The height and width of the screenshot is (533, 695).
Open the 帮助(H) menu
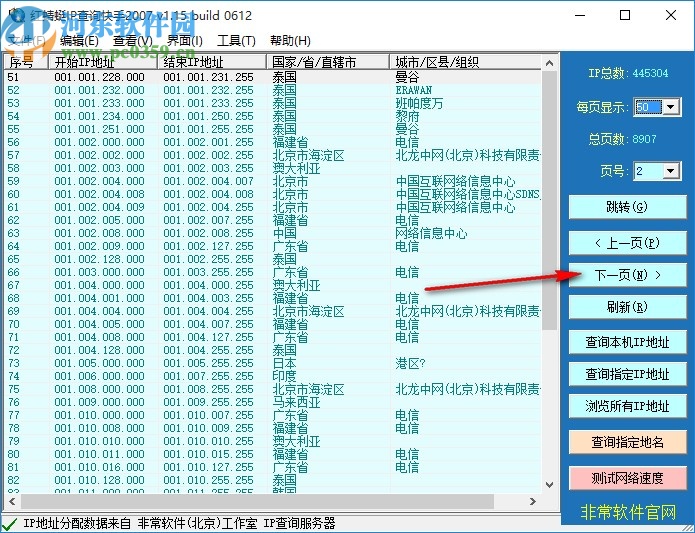290,41
